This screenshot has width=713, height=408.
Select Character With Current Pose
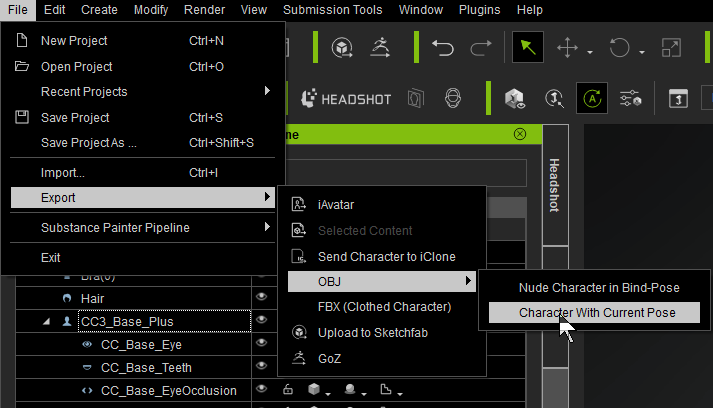[594, 312]
